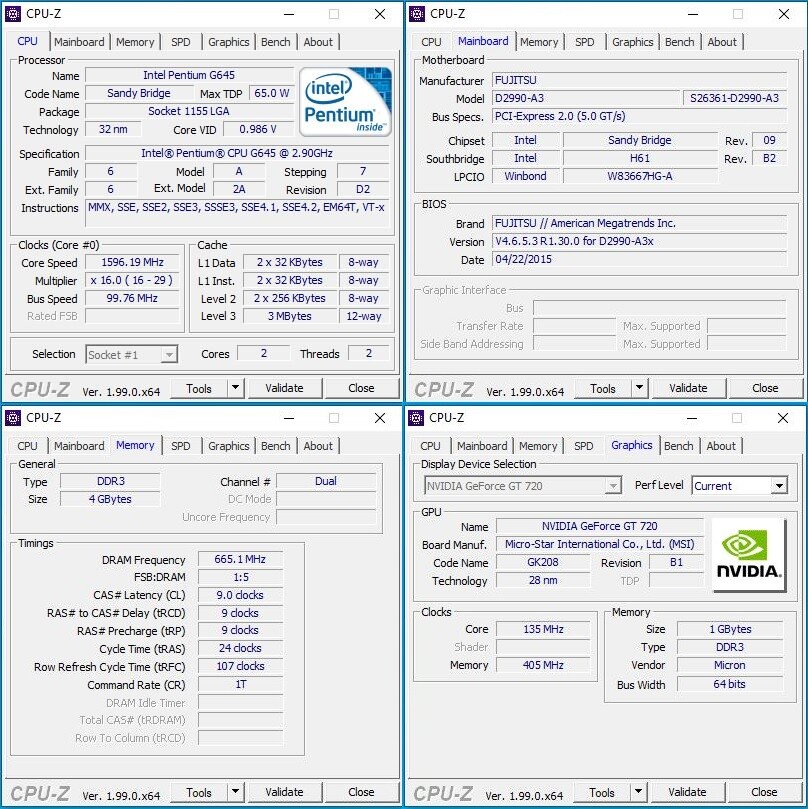
Task: Click GPU memory bus width 64 bits
Action: click(x=730, y=684)
